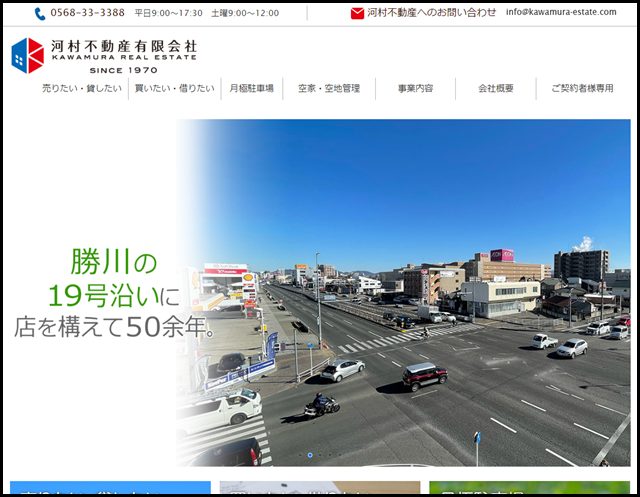This screenshot has height=497, width=640.
Task: Click the KAWAMURA REAL ESTATE text
Action: 124,58
